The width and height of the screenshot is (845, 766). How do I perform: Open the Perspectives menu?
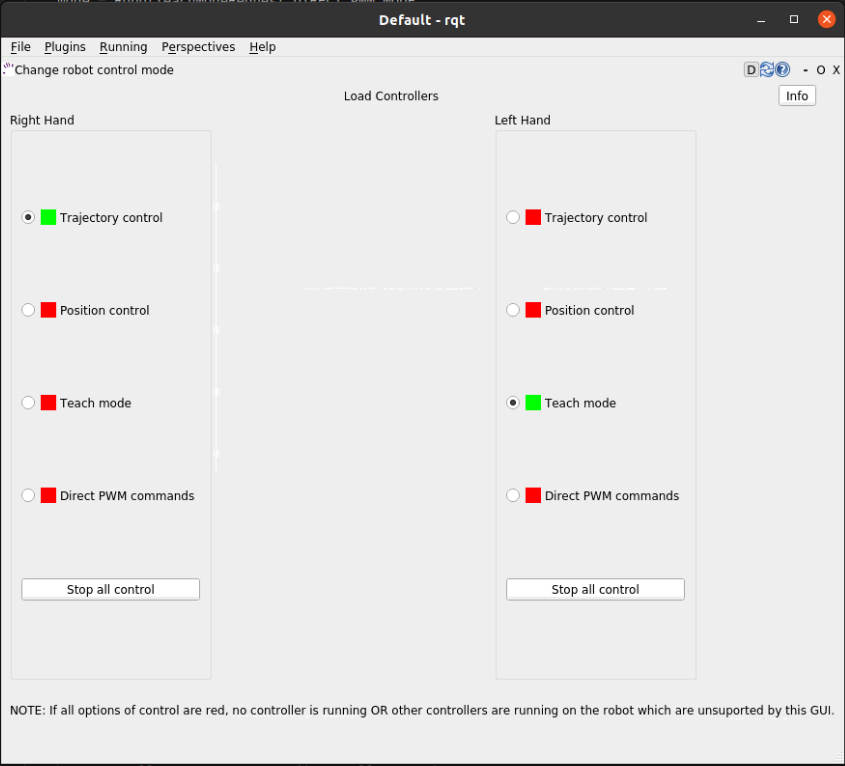(198, 47)
